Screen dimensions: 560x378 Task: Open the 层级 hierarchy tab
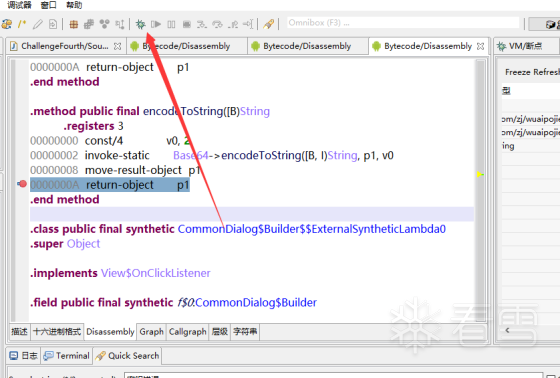(x=220, y=332)
